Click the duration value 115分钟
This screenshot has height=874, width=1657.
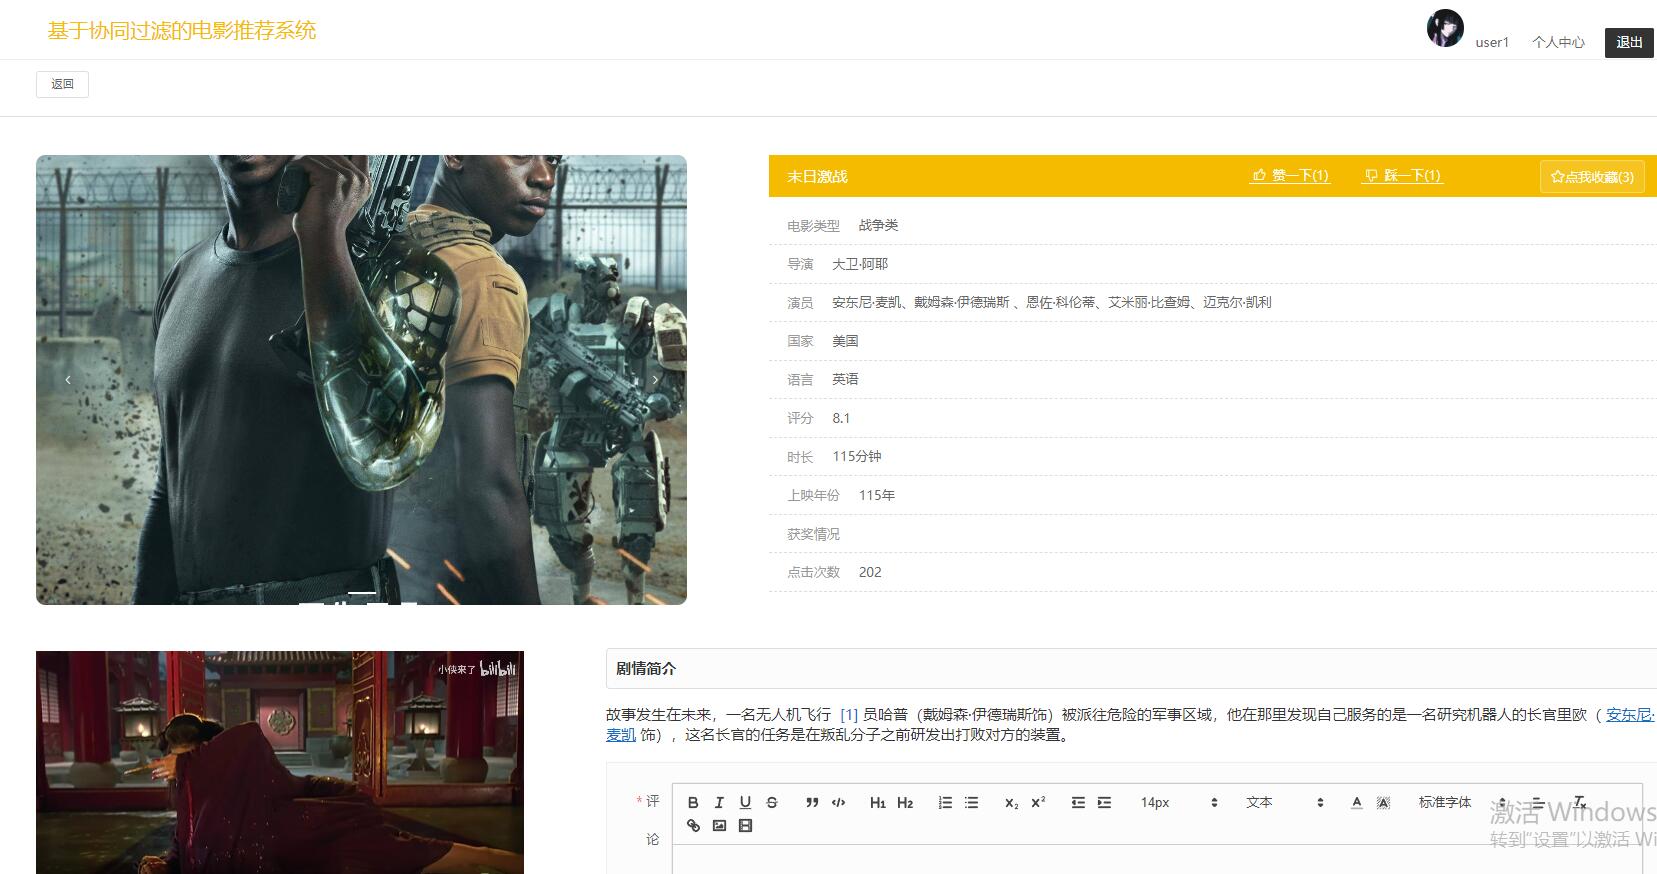(x=857, y=456)
